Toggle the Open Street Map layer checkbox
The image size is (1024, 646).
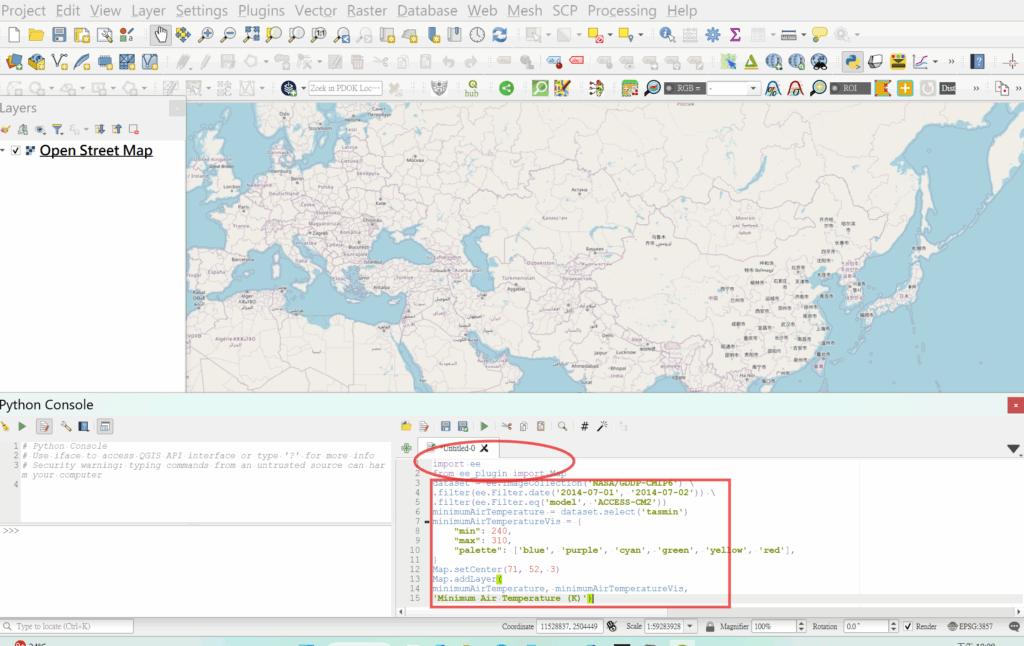(x=15, y=151)
